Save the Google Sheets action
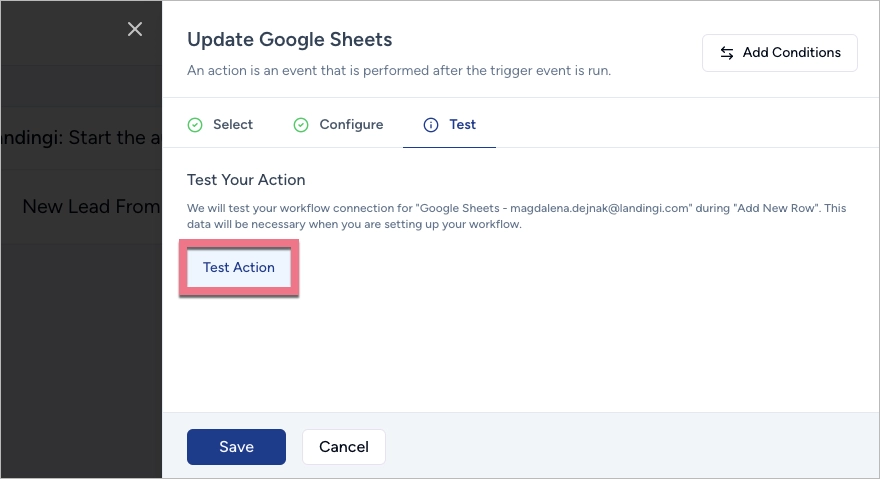Screen dimensions: 880x479 (236, 447)
